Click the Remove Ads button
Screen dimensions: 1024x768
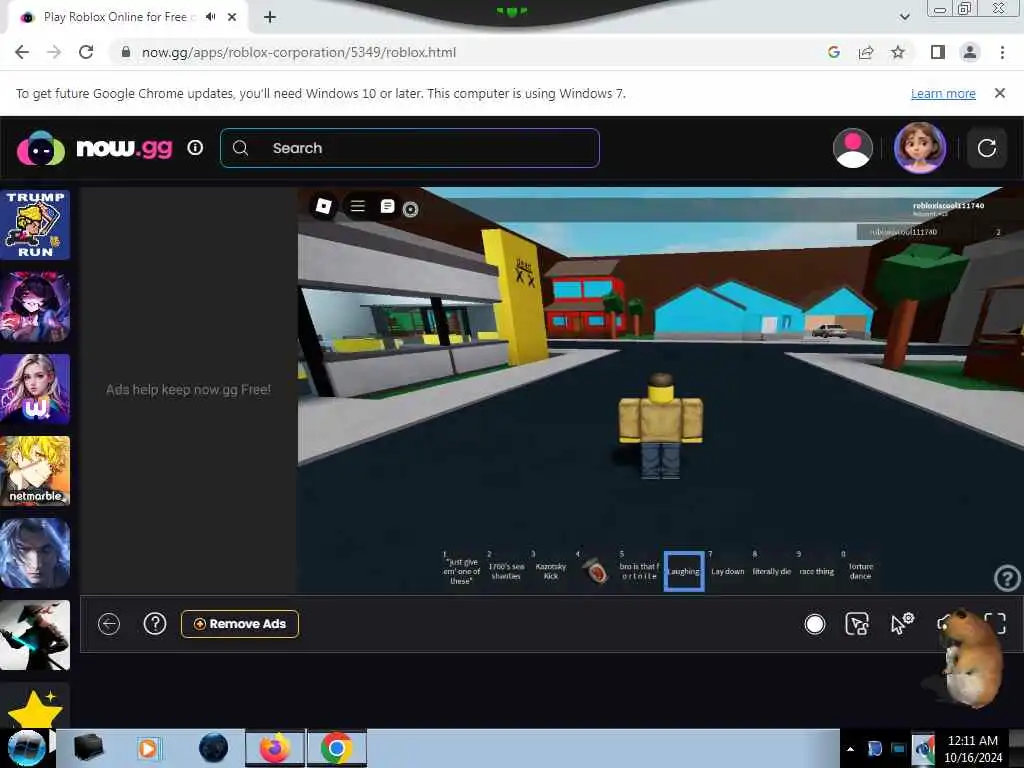tap(240, 624)
